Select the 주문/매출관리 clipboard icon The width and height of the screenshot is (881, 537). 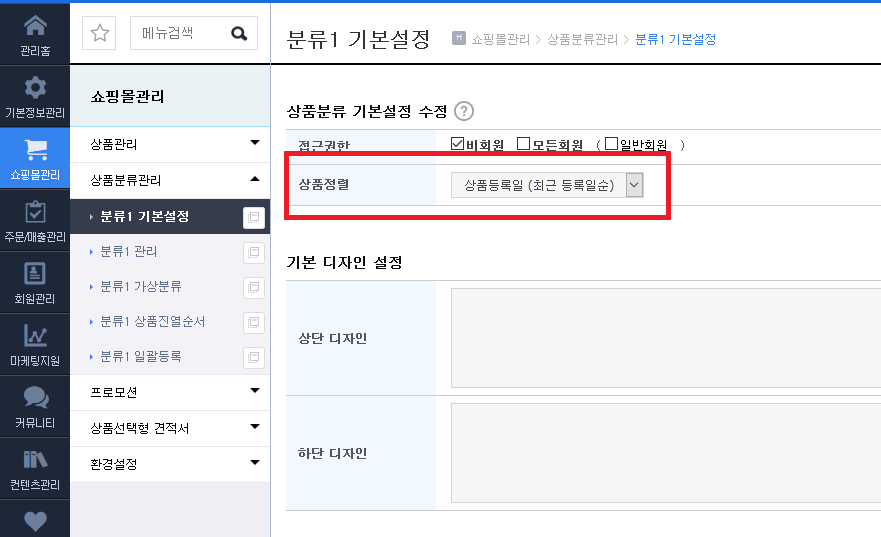pyautogui.click(x=35, y=212)
